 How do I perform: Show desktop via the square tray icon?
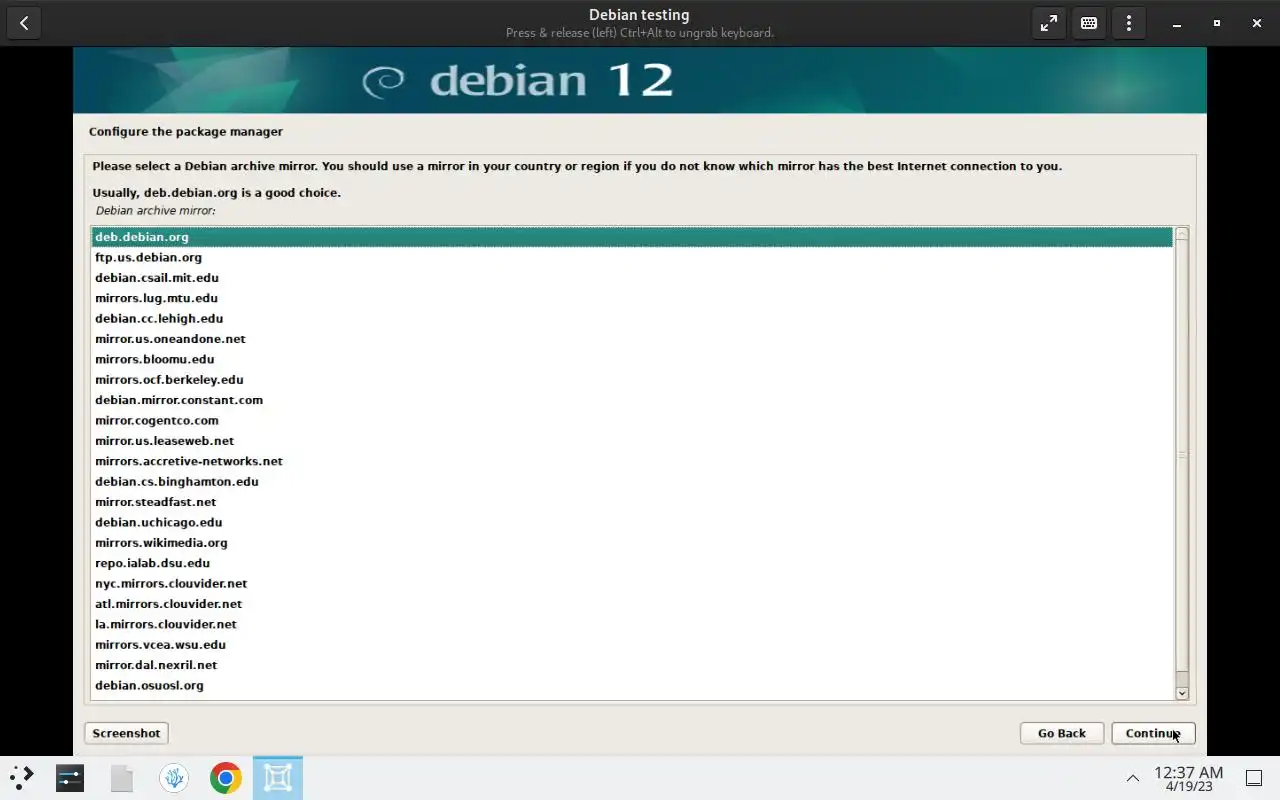(x=1253, y=778)
